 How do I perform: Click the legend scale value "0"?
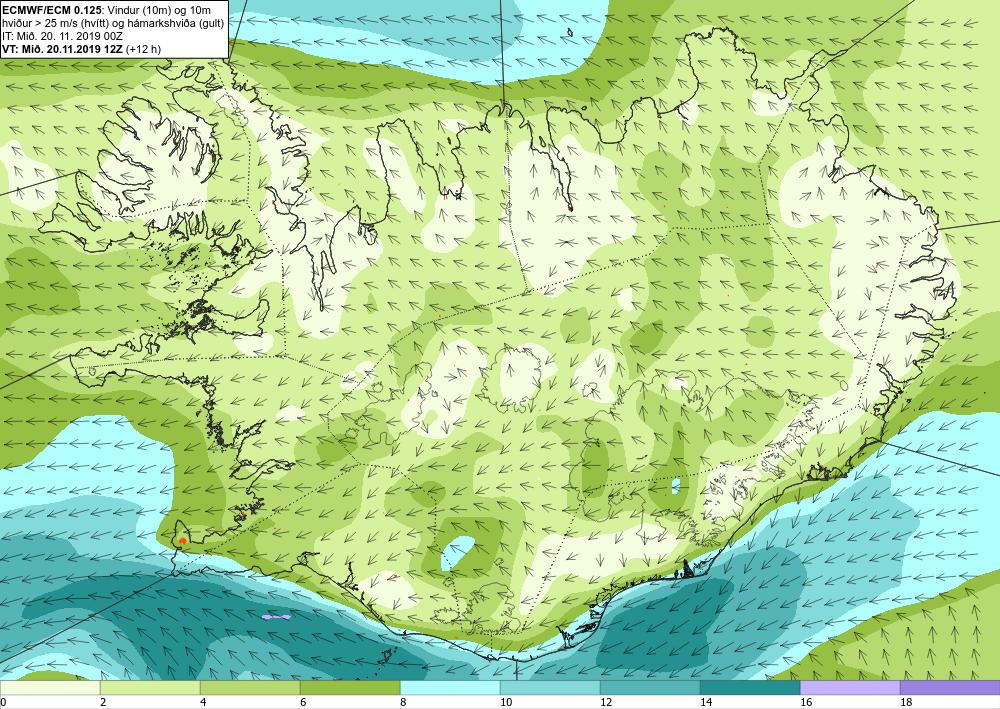click(x=3, y=703)
